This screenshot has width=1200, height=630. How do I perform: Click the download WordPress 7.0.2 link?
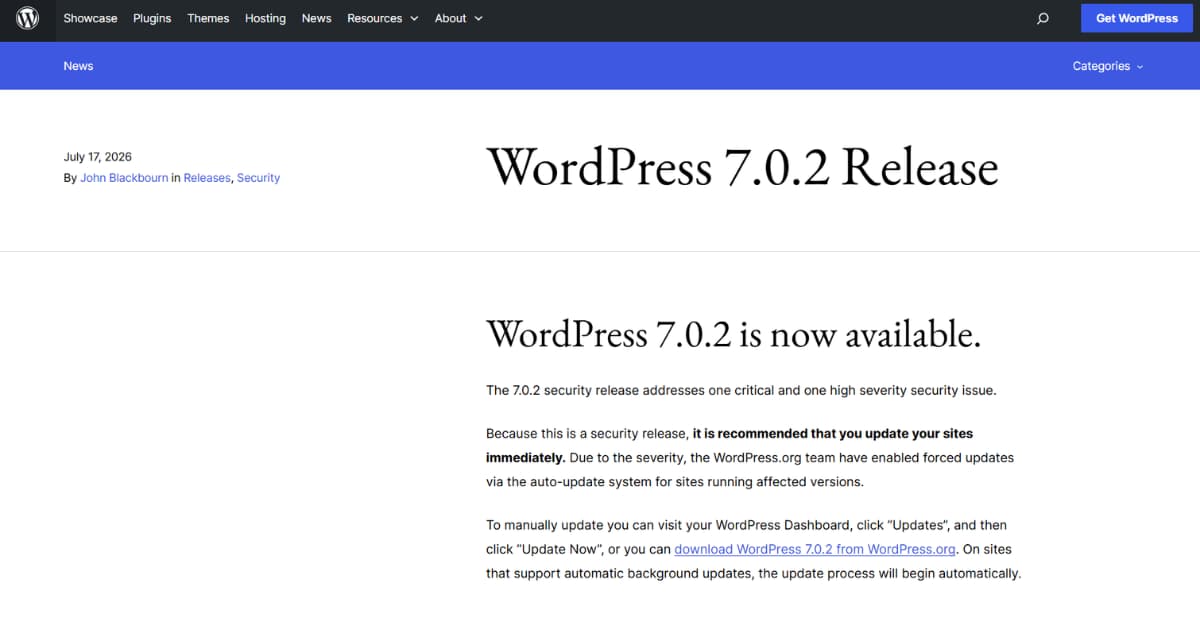(x=815, y=549)
